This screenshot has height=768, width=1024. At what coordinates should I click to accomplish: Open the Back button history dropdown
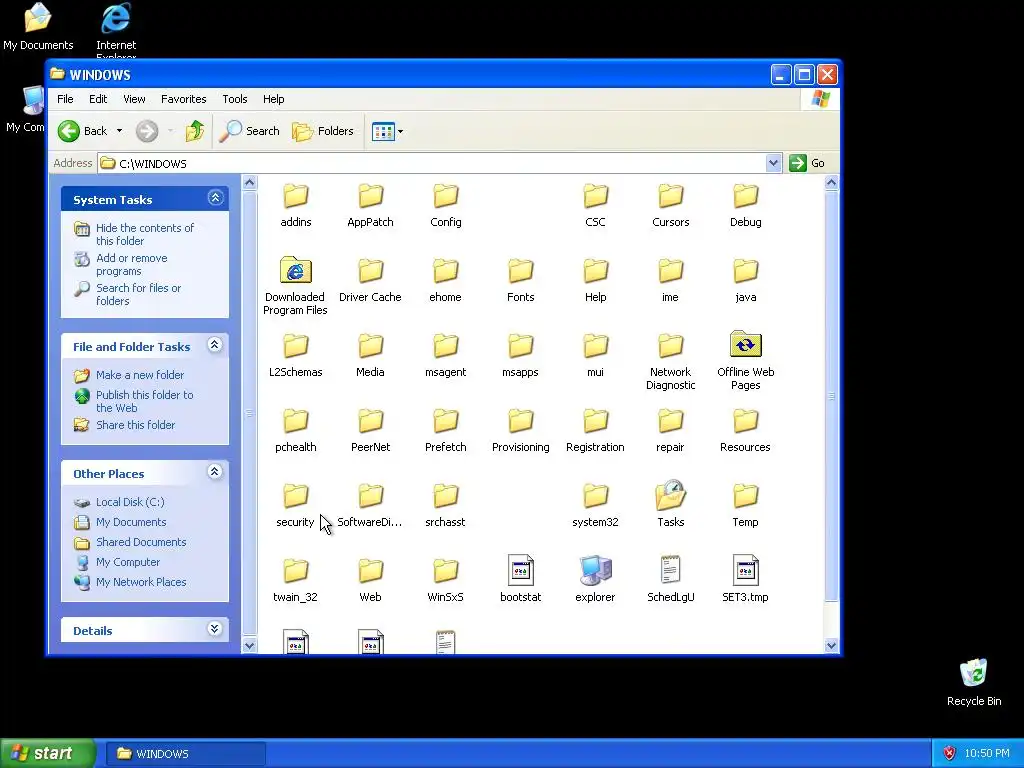tap(120, 131)
